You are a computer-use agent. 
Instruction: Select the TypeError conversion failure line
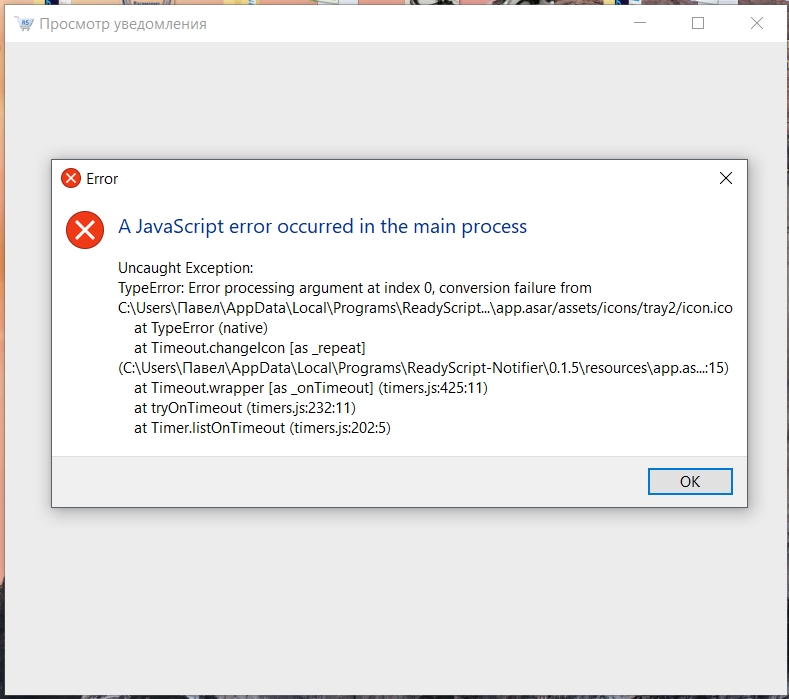tap(355, 288)
